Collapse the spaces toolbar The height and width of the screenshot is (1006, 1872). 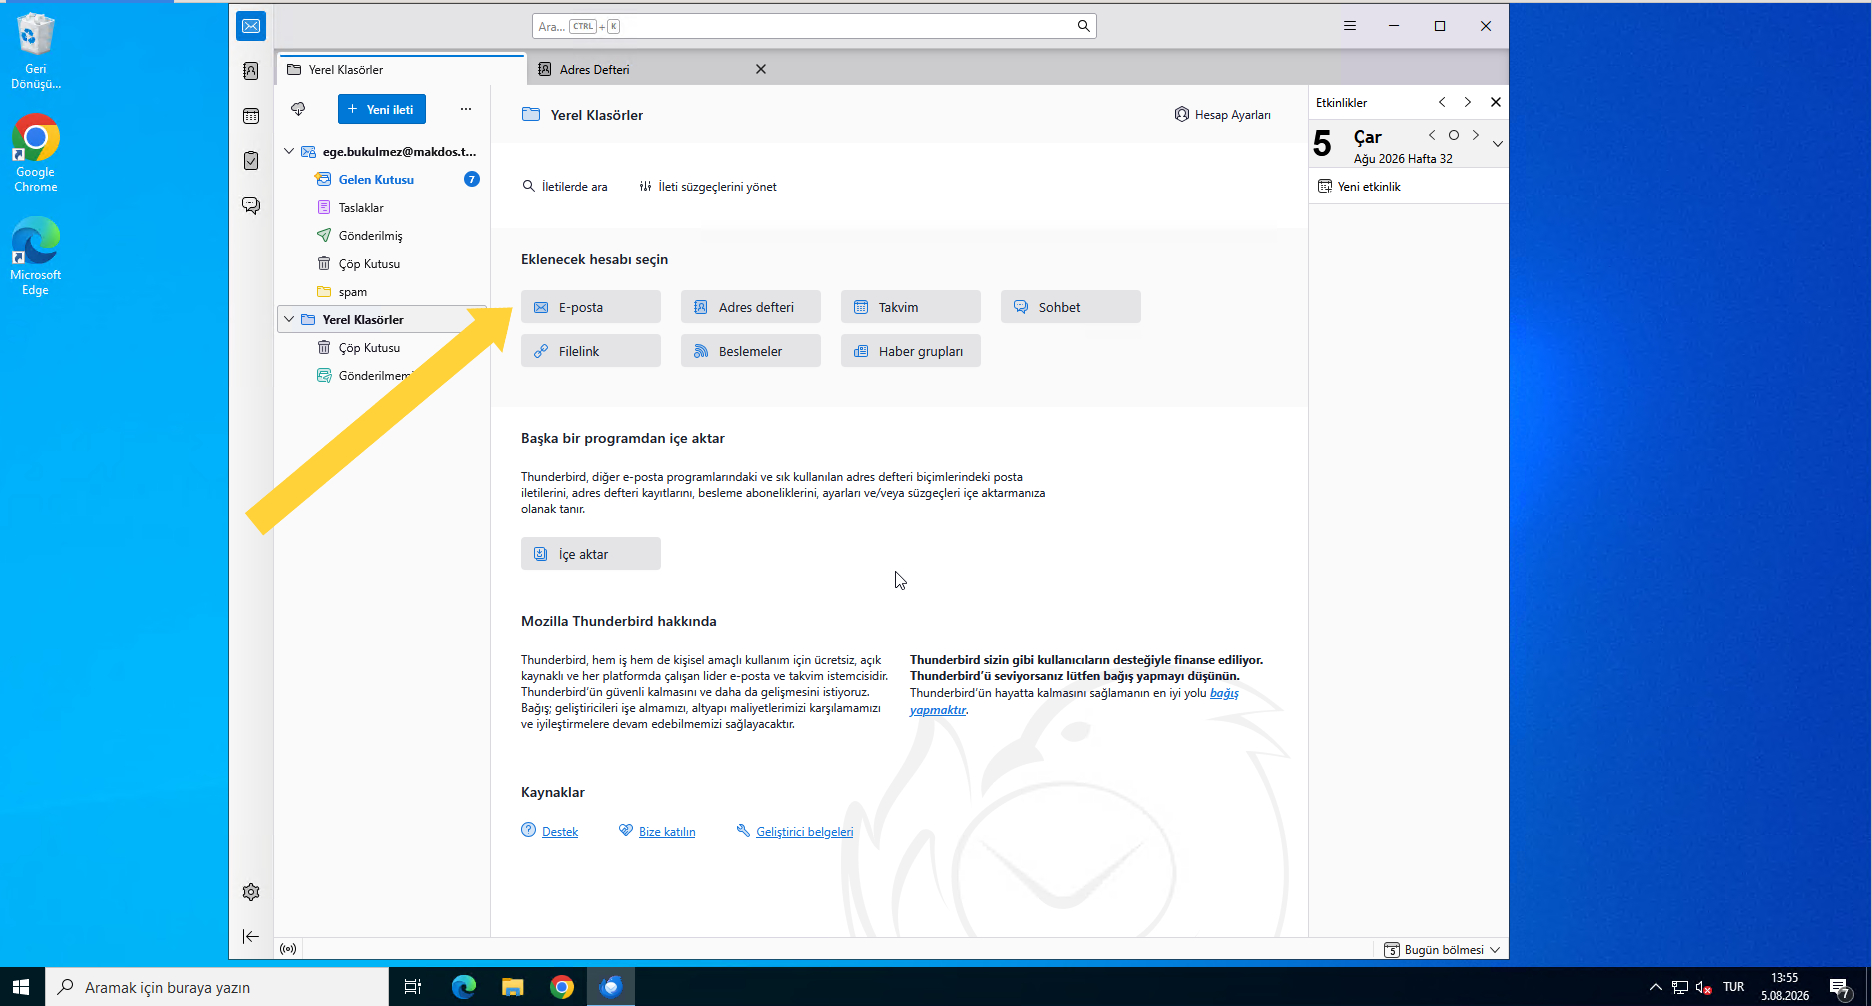click(x=251, y=936)
